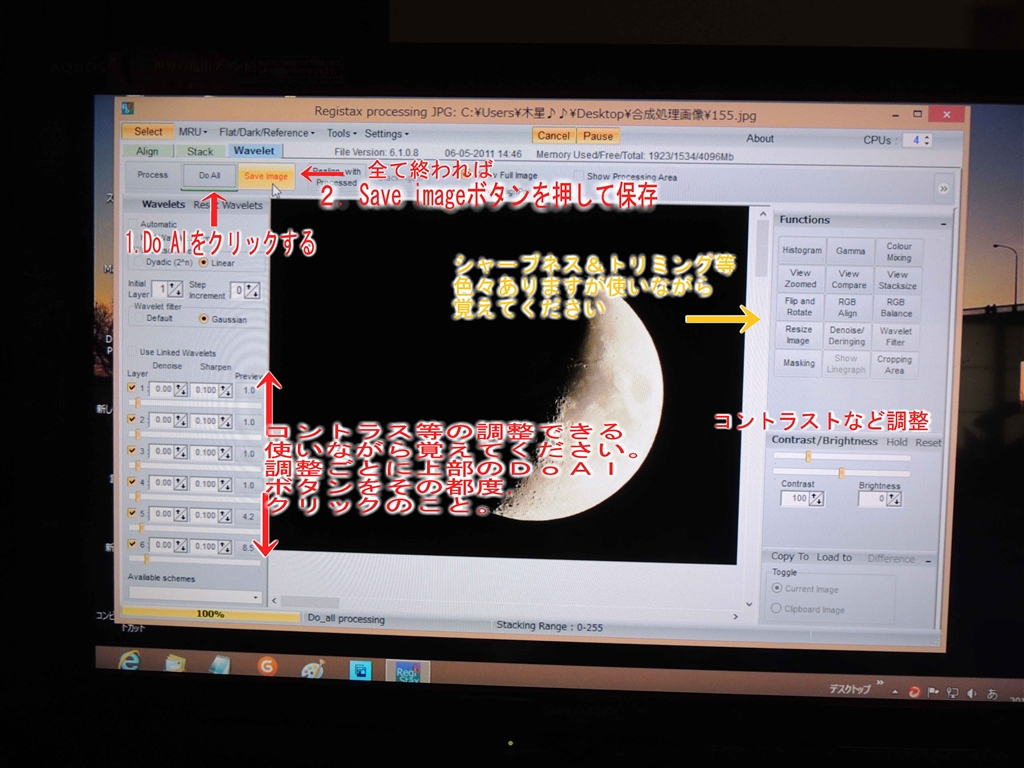This screenshot has height=768, width=1024.
Task: Open the Histogram function
Action: (x=801, y=250)
